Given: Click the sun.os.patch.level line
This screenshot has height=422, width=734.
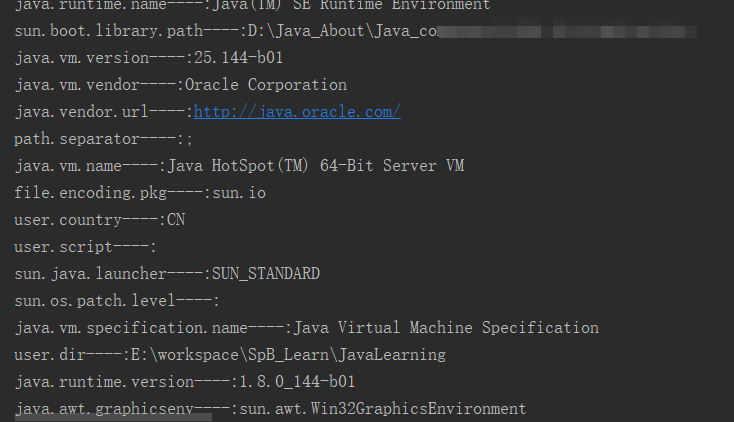Looking at the screenshot, I should (117, 301).
